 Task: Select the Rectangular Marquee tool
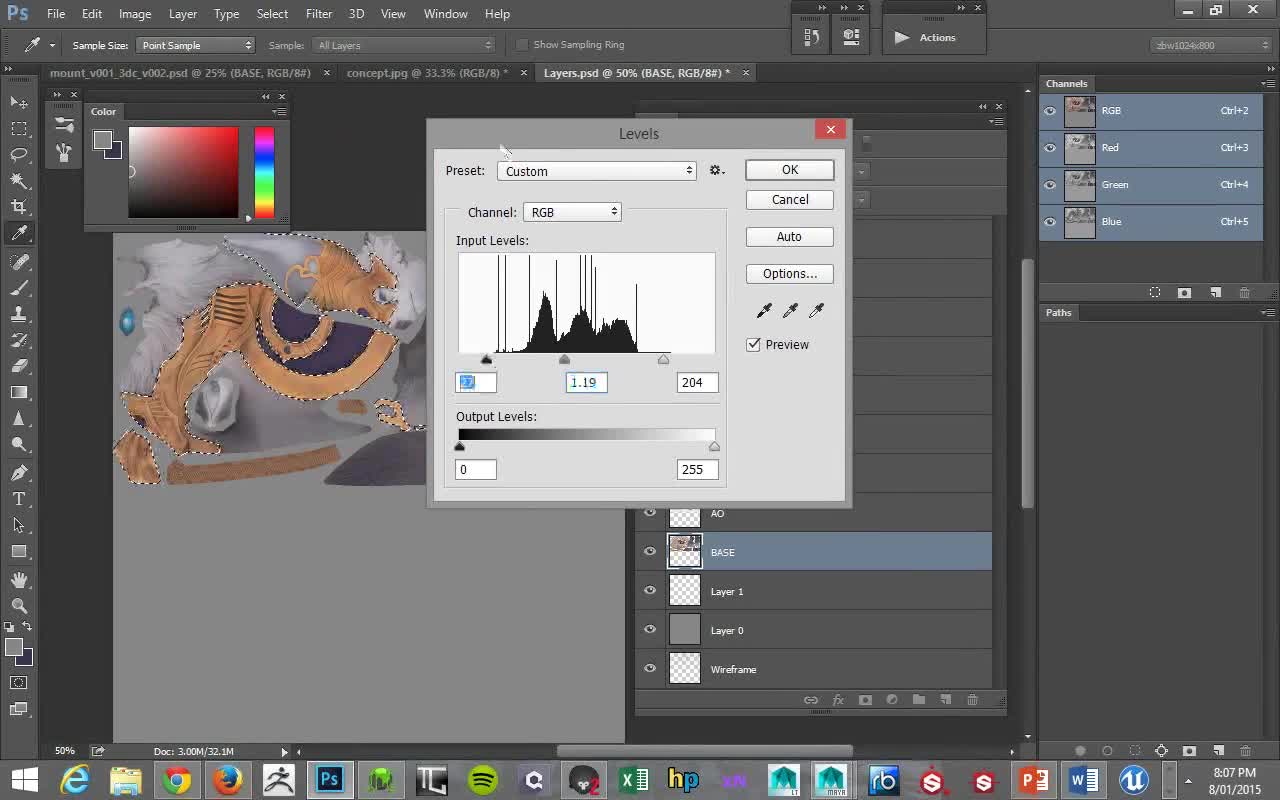click(19, 128)
